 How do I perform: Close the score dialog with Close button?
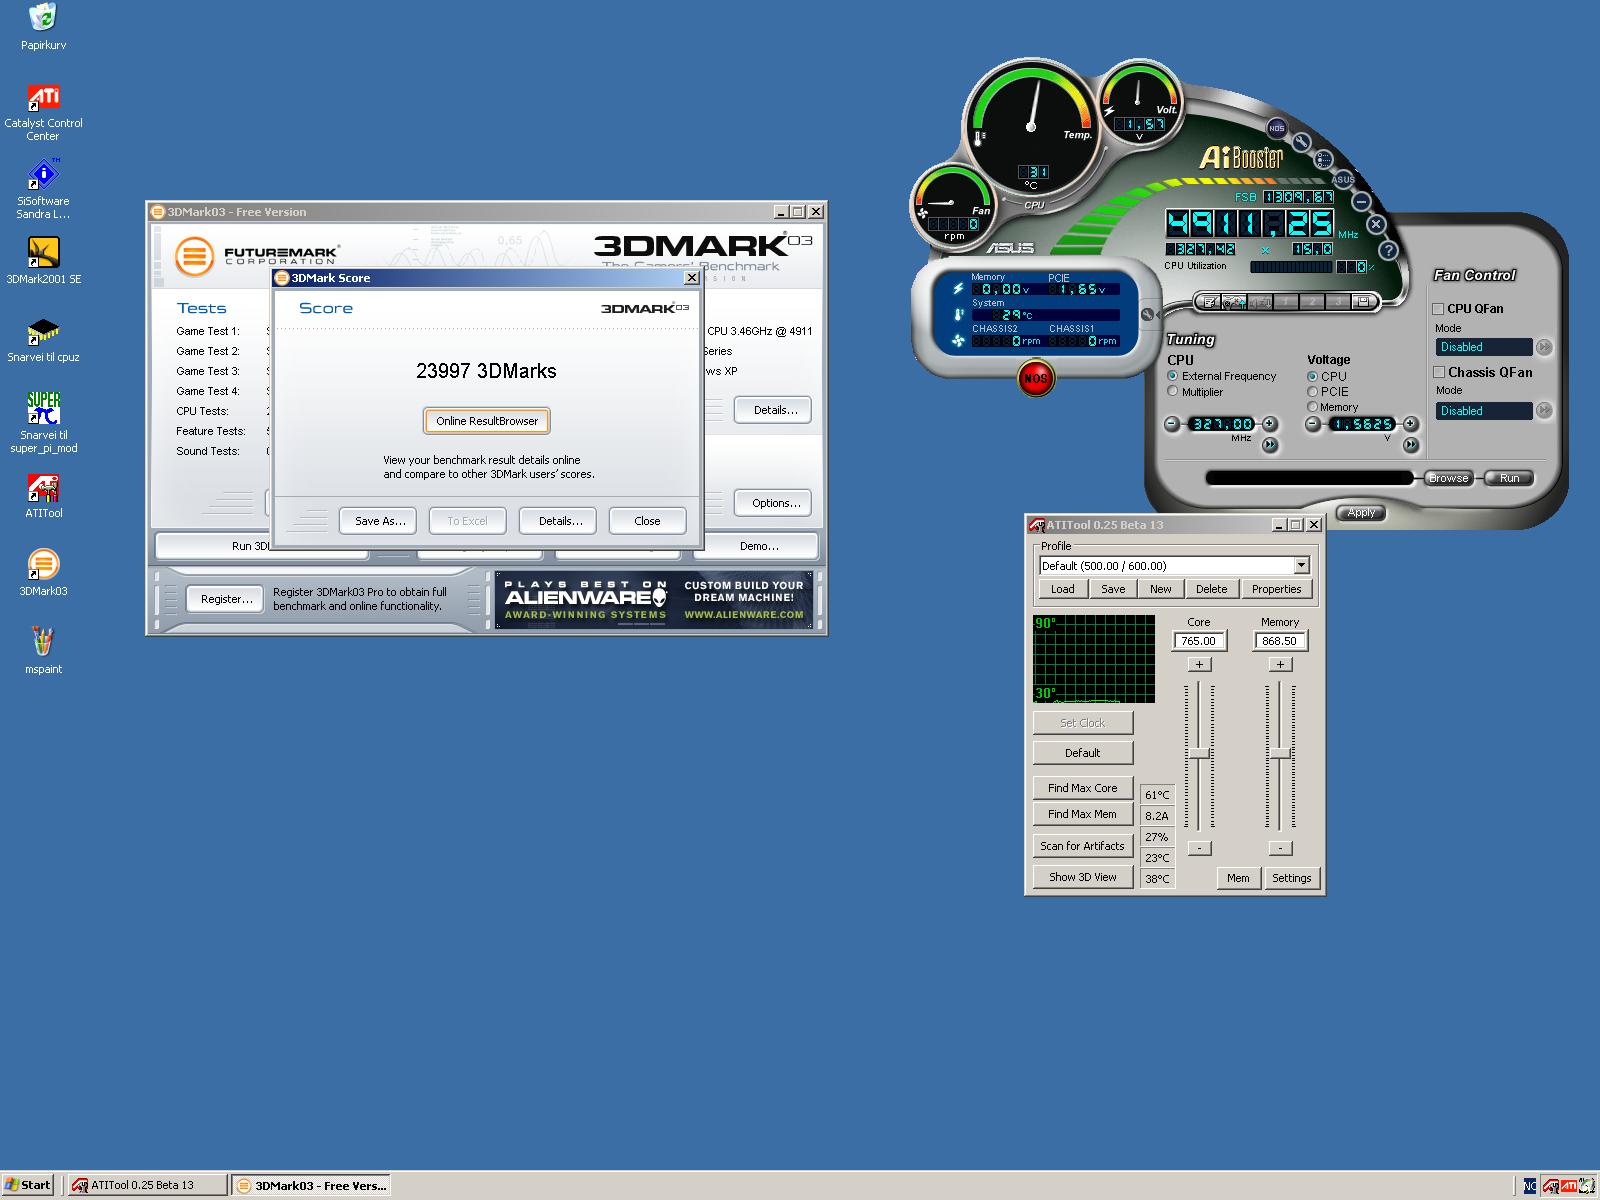tap(647, 521)
